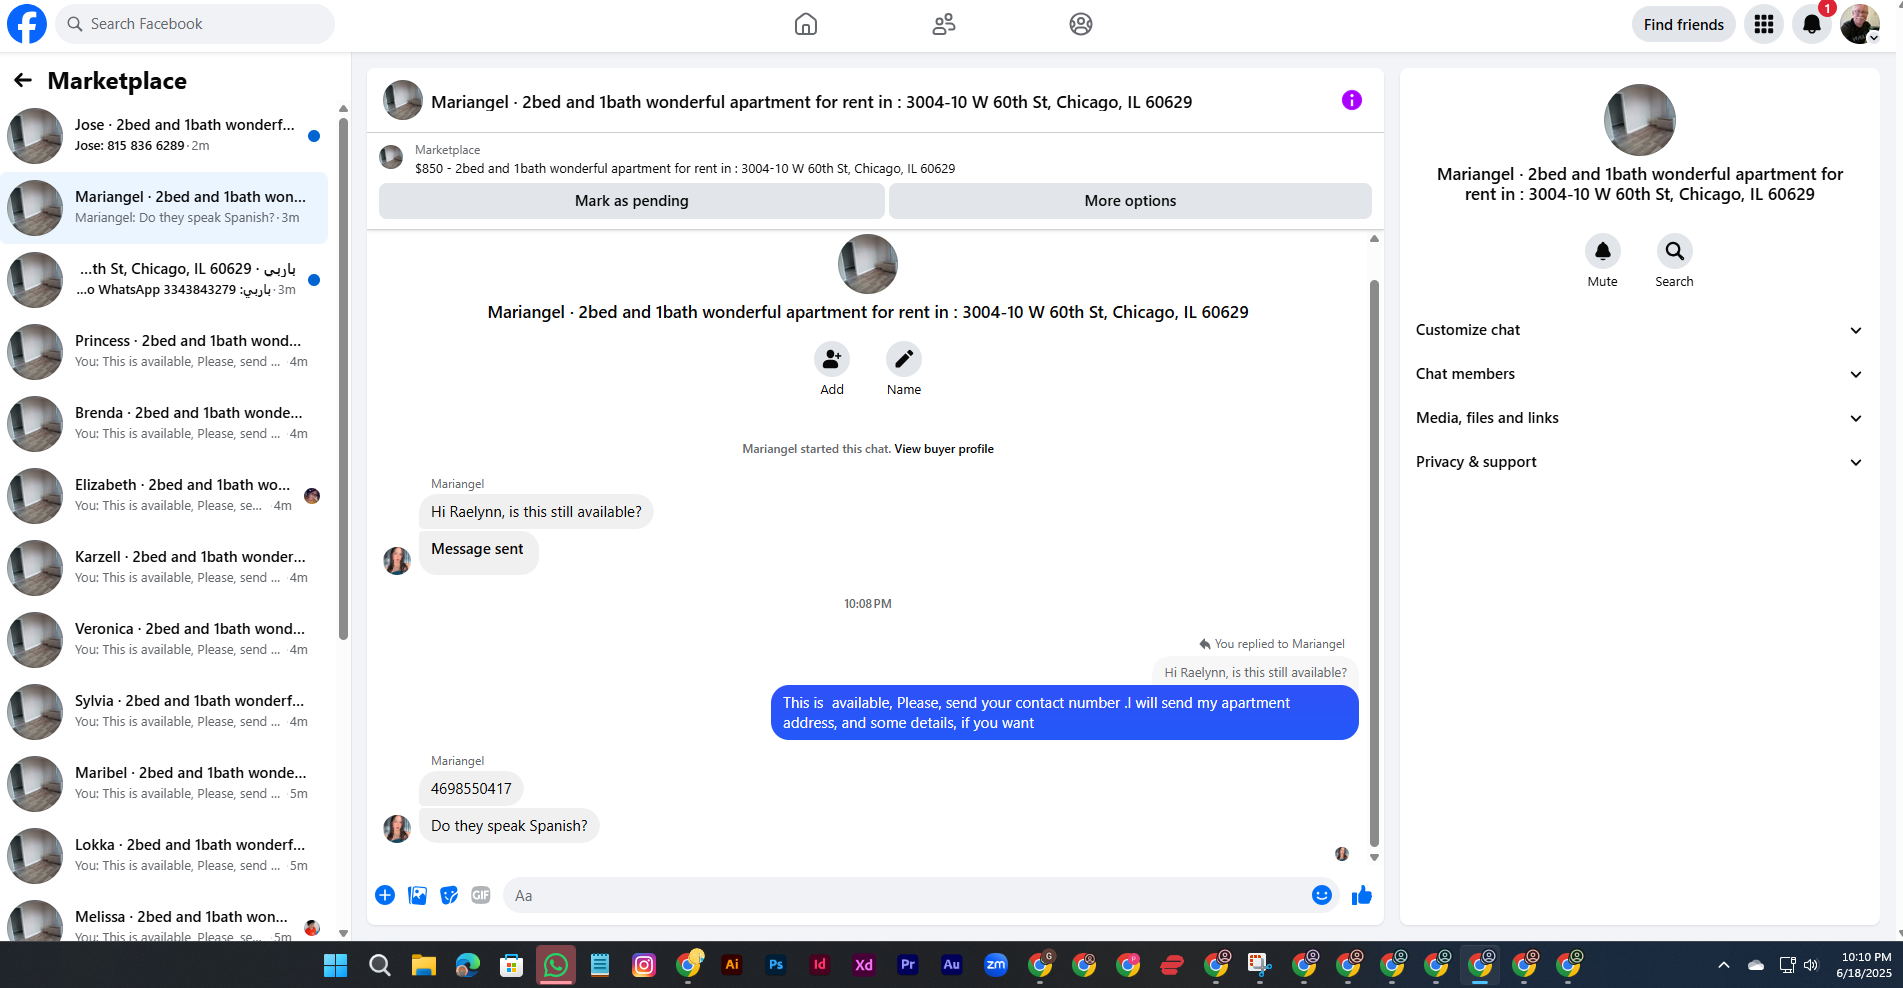Click the $850 Marketplace listing summary line
Viewport: 1903px width, 988px height.
(x=685, y=169)
